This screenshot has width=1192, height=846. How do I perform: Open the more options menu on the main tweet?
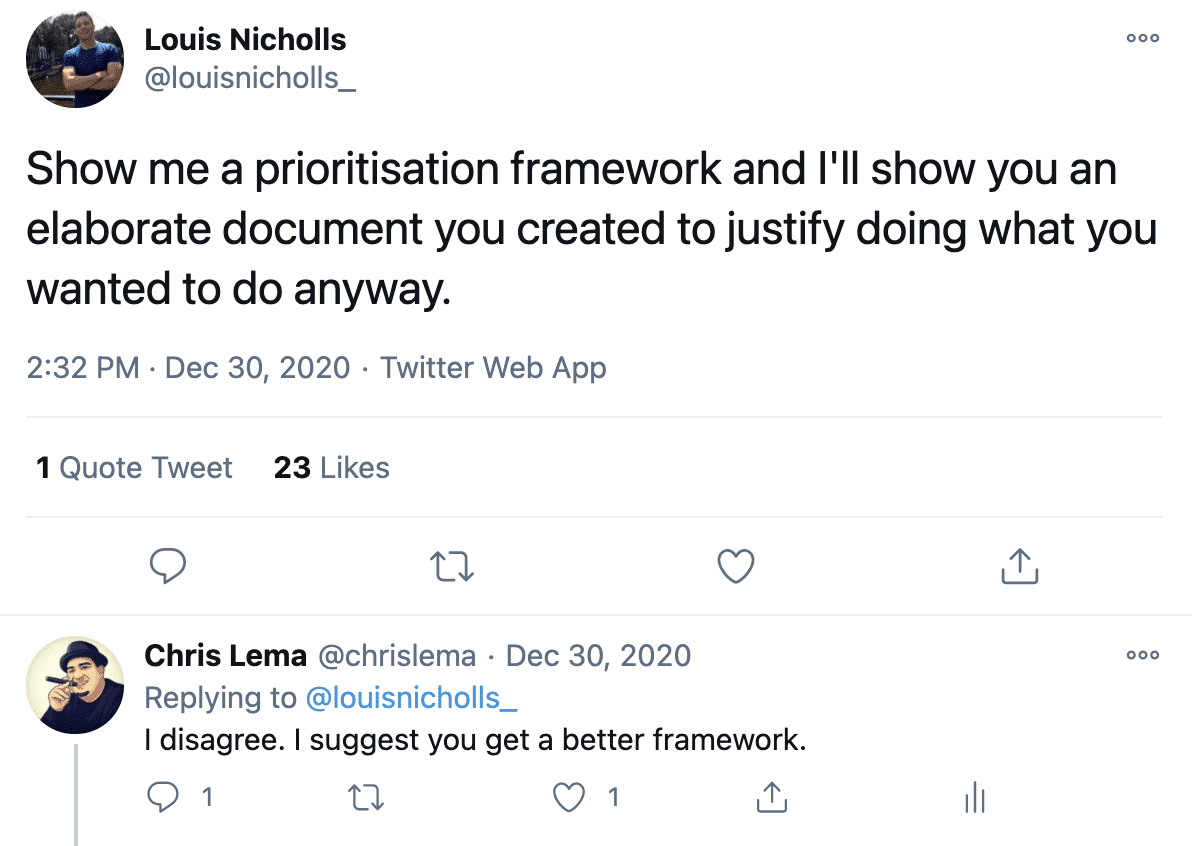click(1141, 38)
